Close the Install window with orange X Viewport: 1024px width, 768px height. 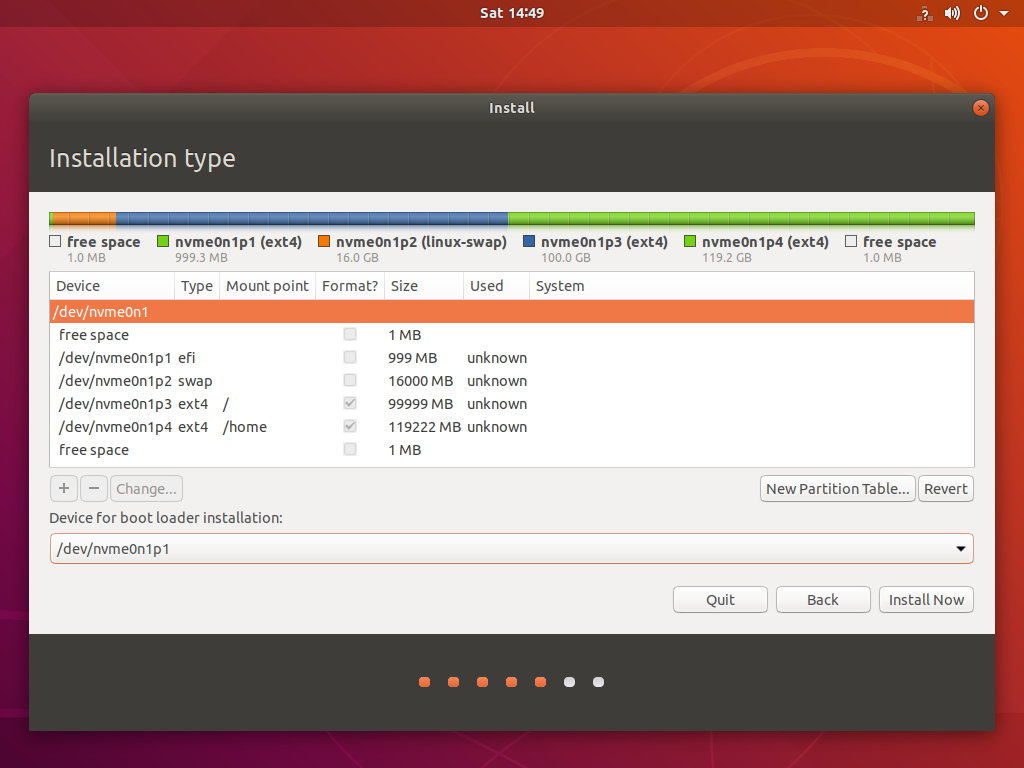pos(980,108)
